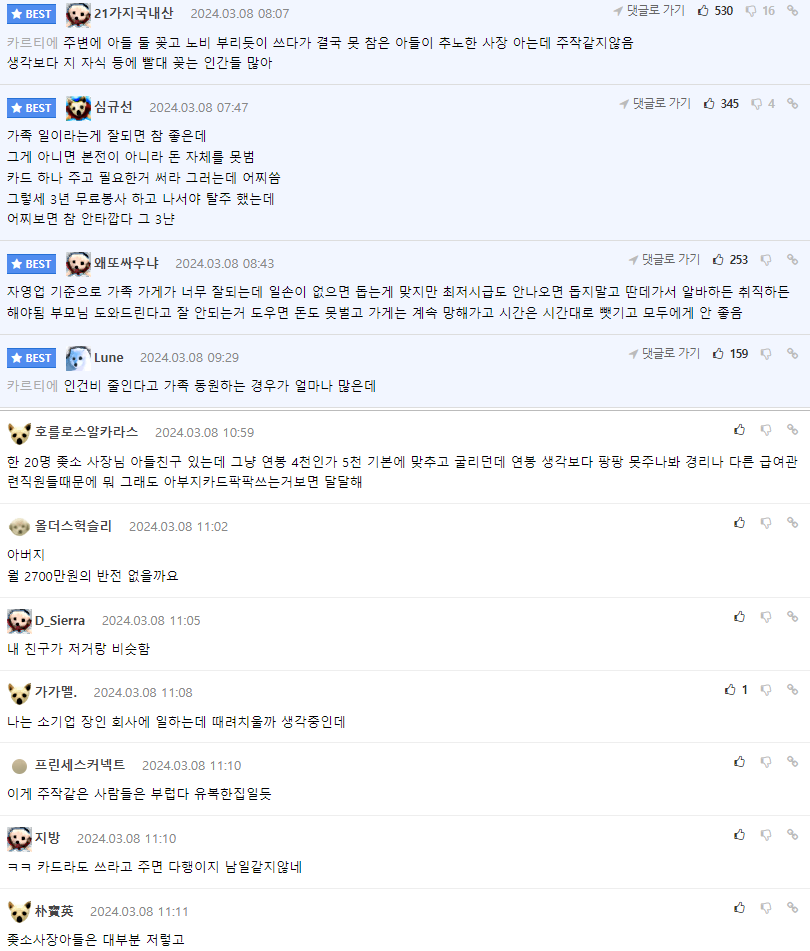Thumbs-up 가가멜's comment with 1 like
Image resolution: width=810 pixels, height=951 pixels.
[731, 689]
